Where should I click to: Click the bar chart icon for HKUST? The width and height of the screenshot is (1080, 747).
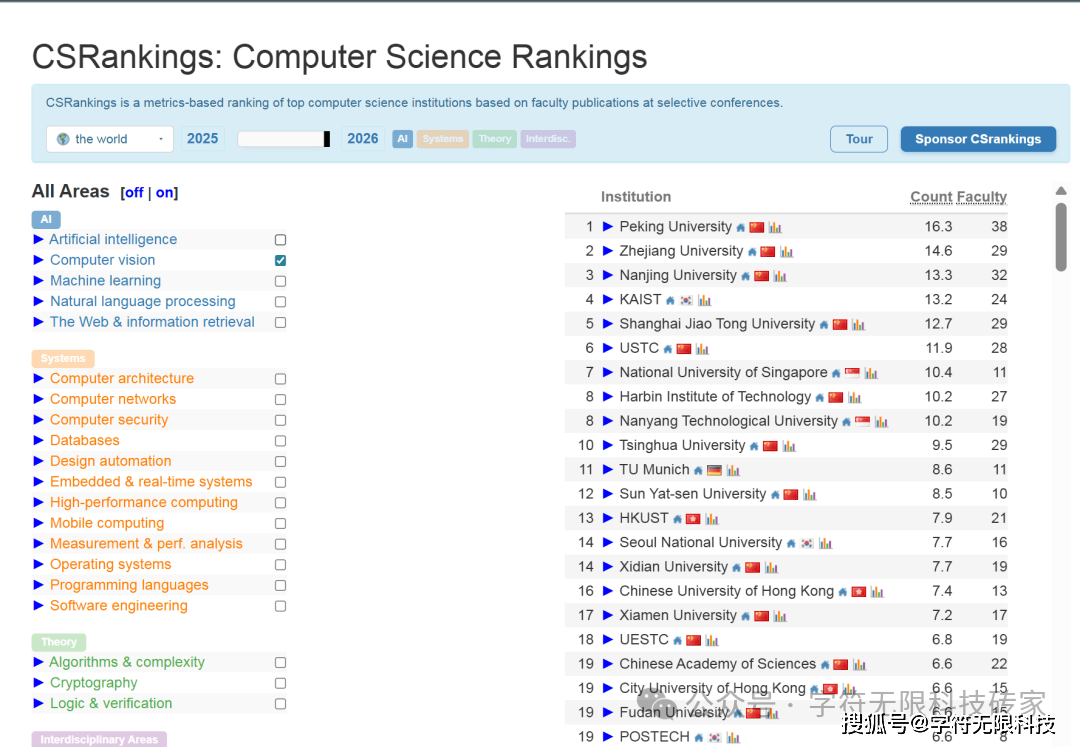click(712, 519)
